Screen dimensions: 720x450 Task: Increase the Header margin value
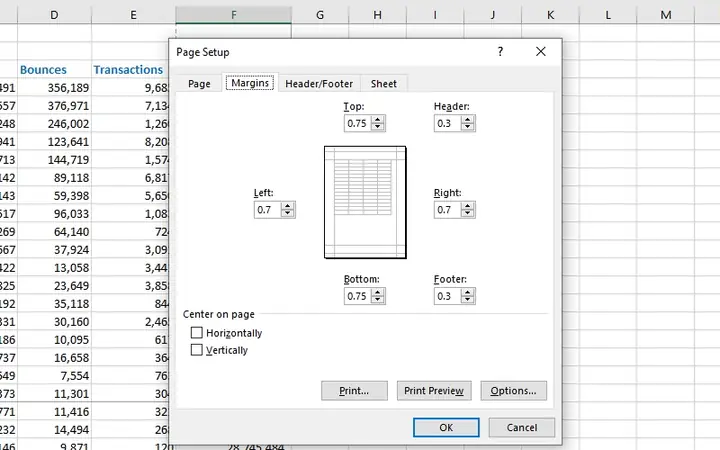pyautogui.click(x=468, y=119)
